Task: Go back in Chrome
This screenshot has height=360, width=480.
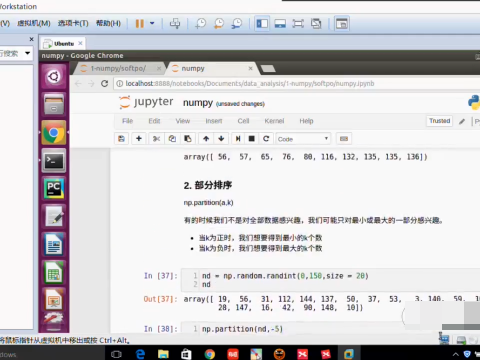Action: [x=78, y=83]
